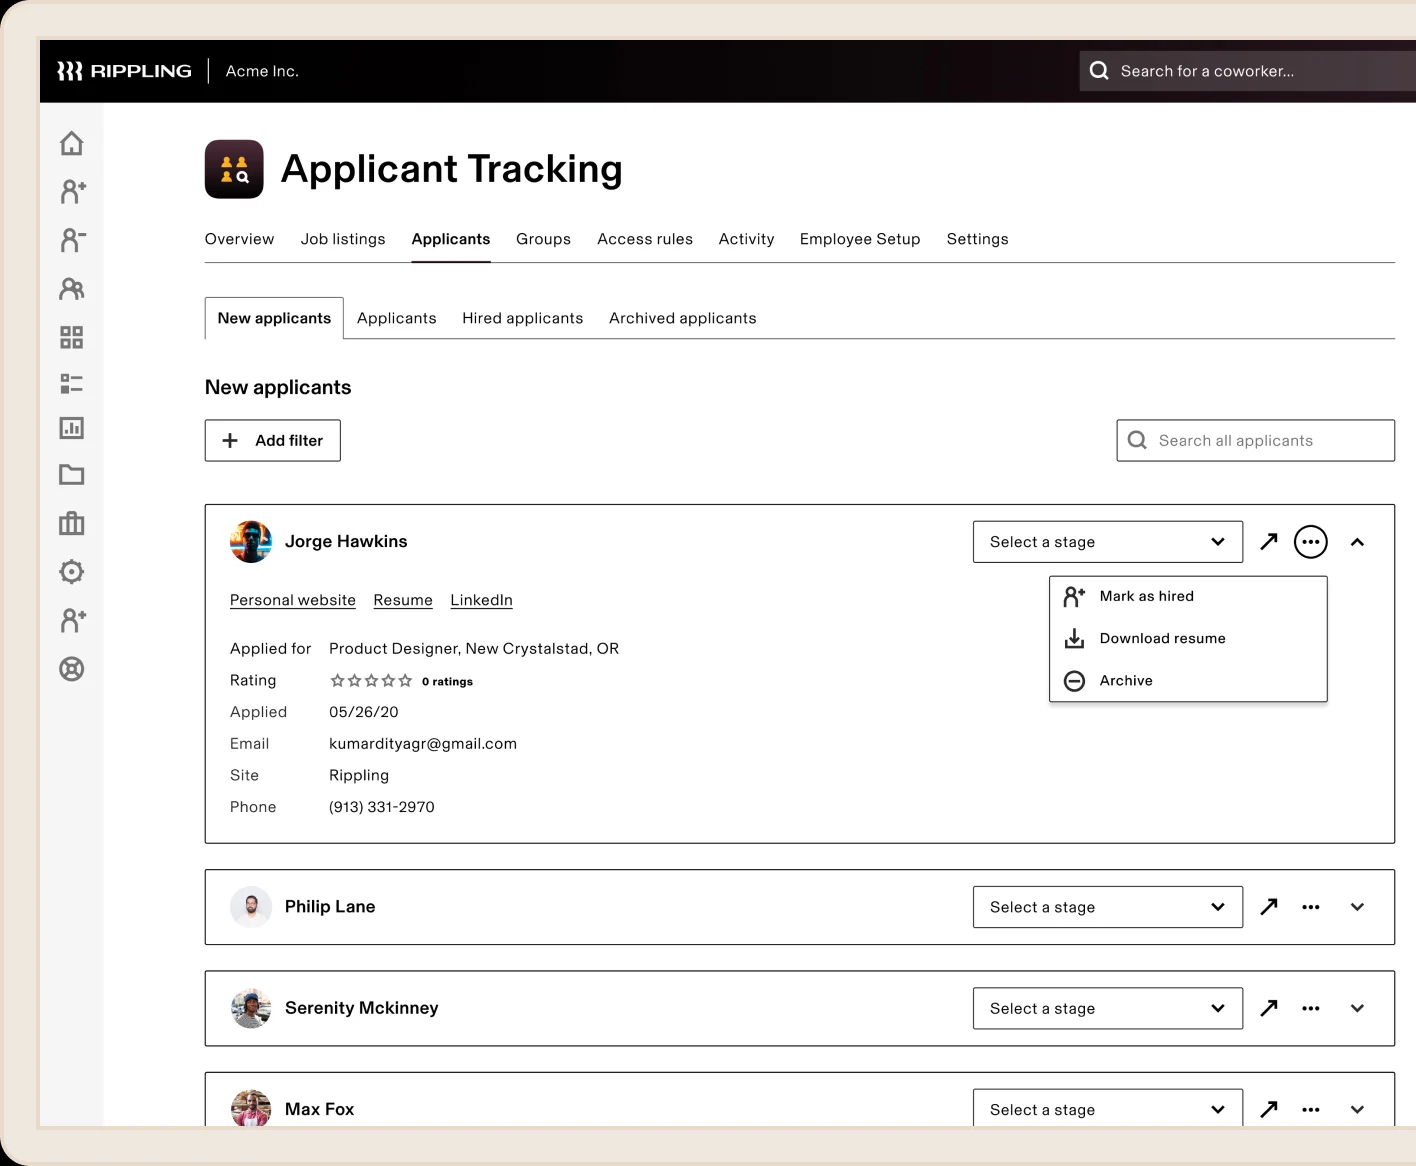Open the People group sidebar icon
The image size is (1416, 1166).
(x=72, y=289)
